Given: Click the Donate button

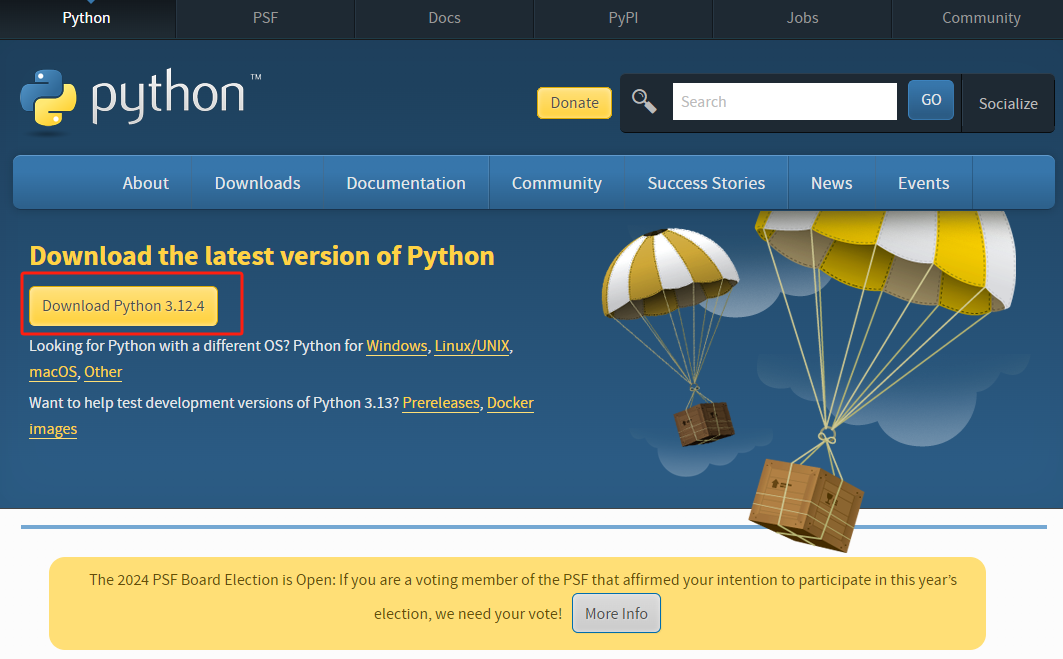Looking at the screenshot, I should pyautogui.click(x=574, y=103).
